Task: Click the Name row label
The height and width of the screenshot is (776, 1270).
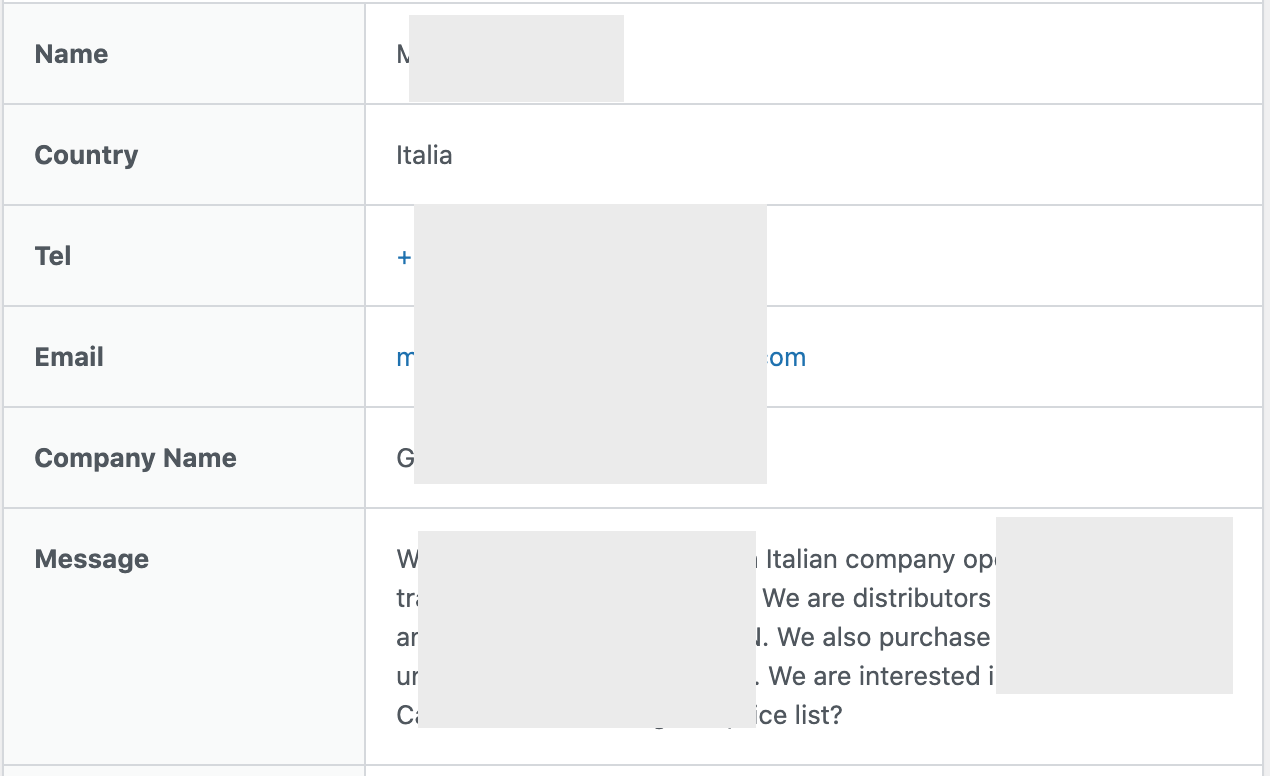Action: tap(71, 54)
